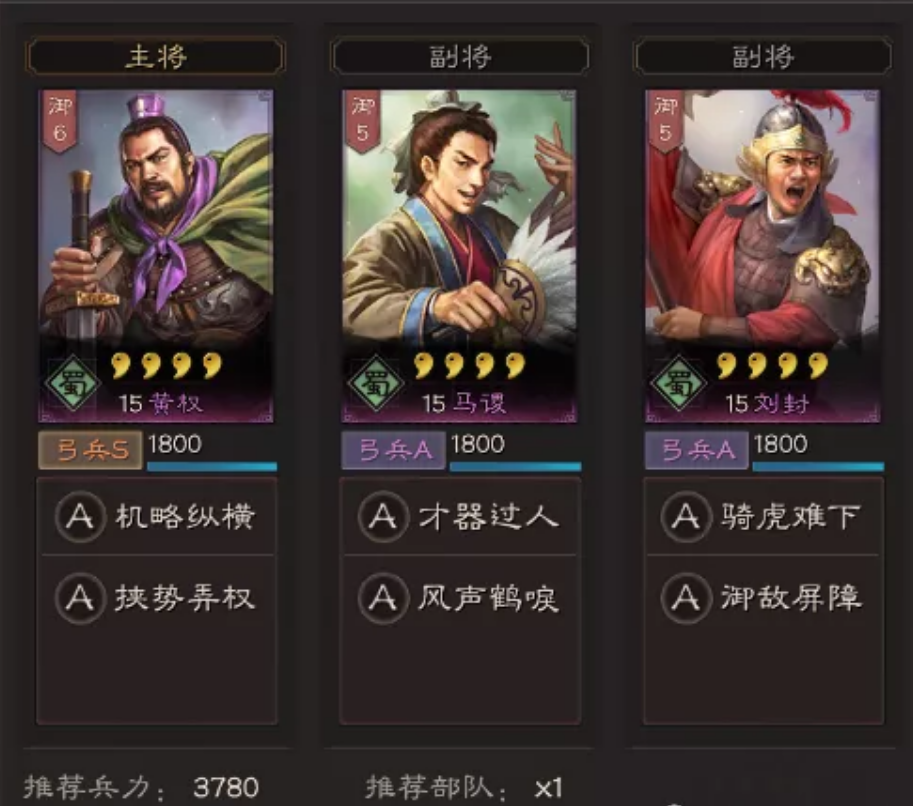This screenshot has height=806, width=913.
Task: Tap the 御6 cost ribbon on 黄权
Action: click(59, 121)
